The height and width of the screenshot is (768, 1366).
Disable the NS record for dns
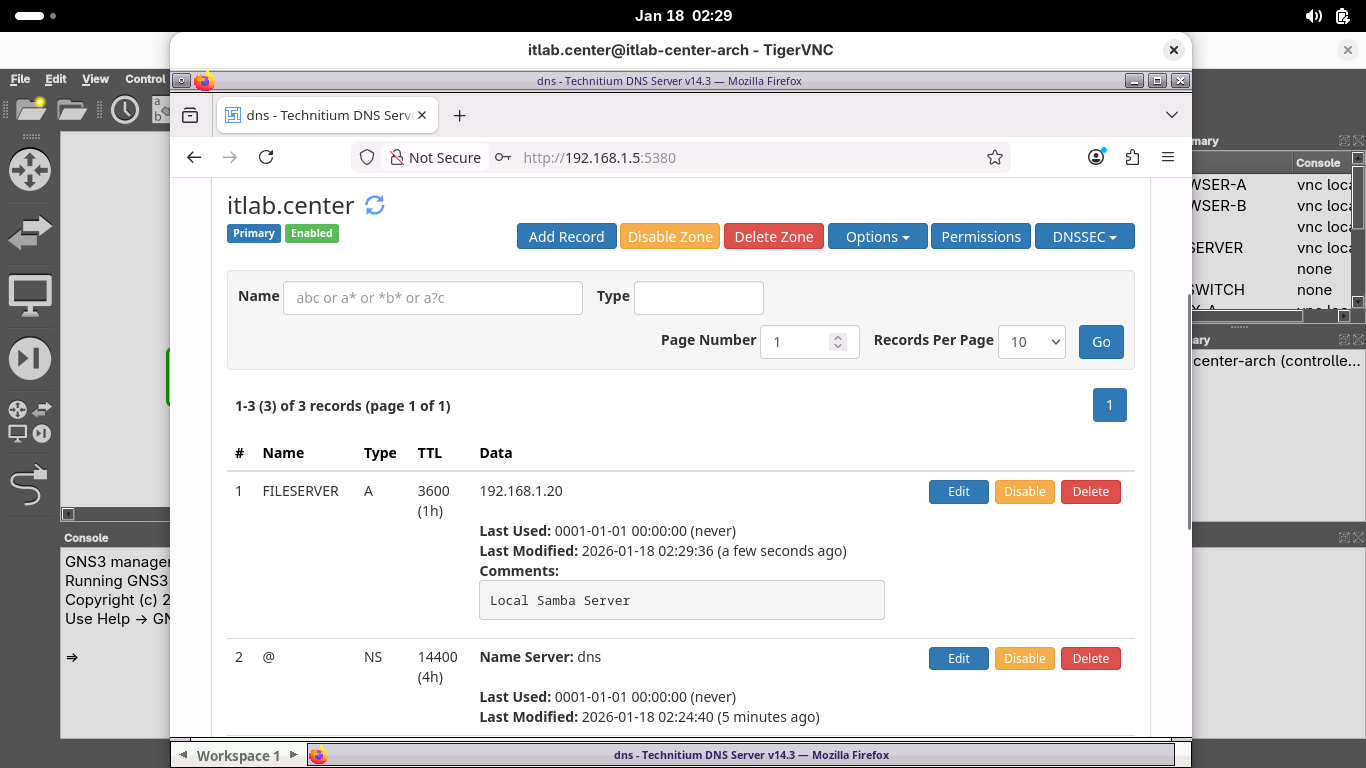[1024, 659]
